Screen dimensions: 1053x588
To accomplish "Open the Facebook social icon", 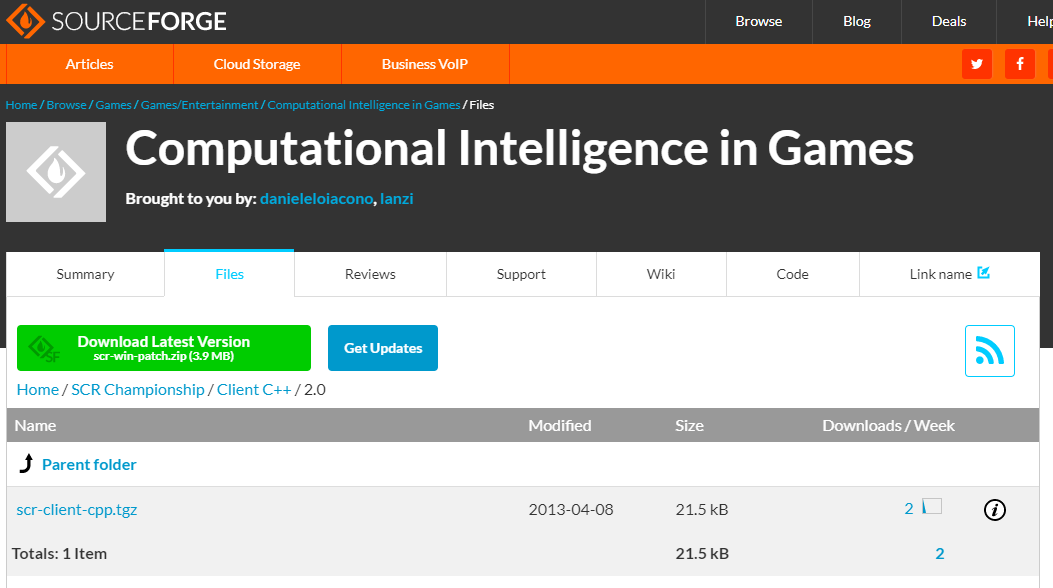I will coord(1020,64).
